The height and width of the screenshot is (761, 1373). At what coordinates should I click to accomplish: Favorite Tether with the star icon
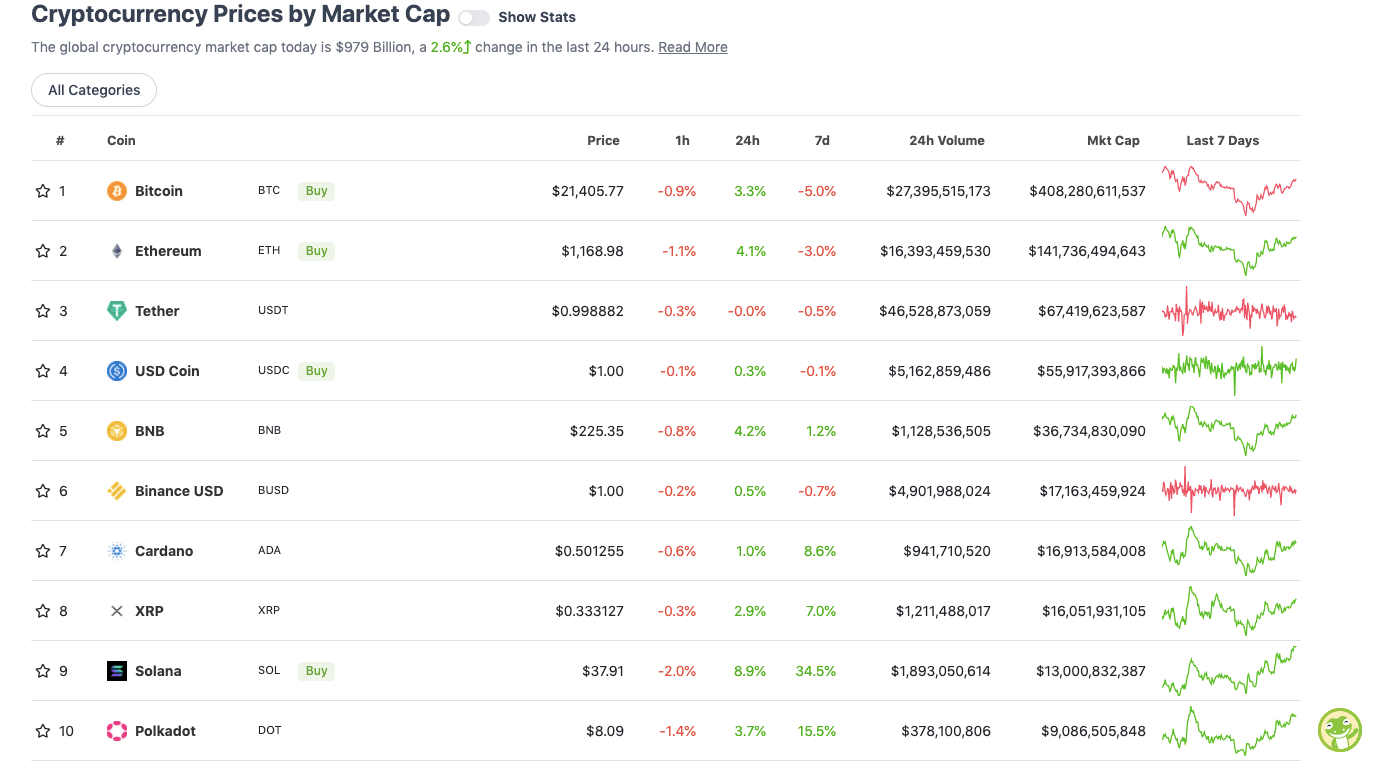(43, 311)
